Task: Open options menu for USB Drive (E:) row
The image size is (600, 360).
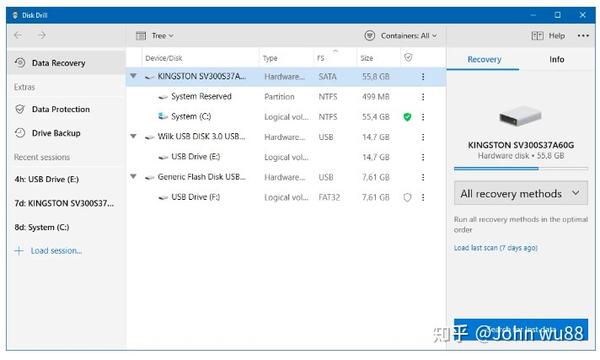Action: tap(423, 157)
